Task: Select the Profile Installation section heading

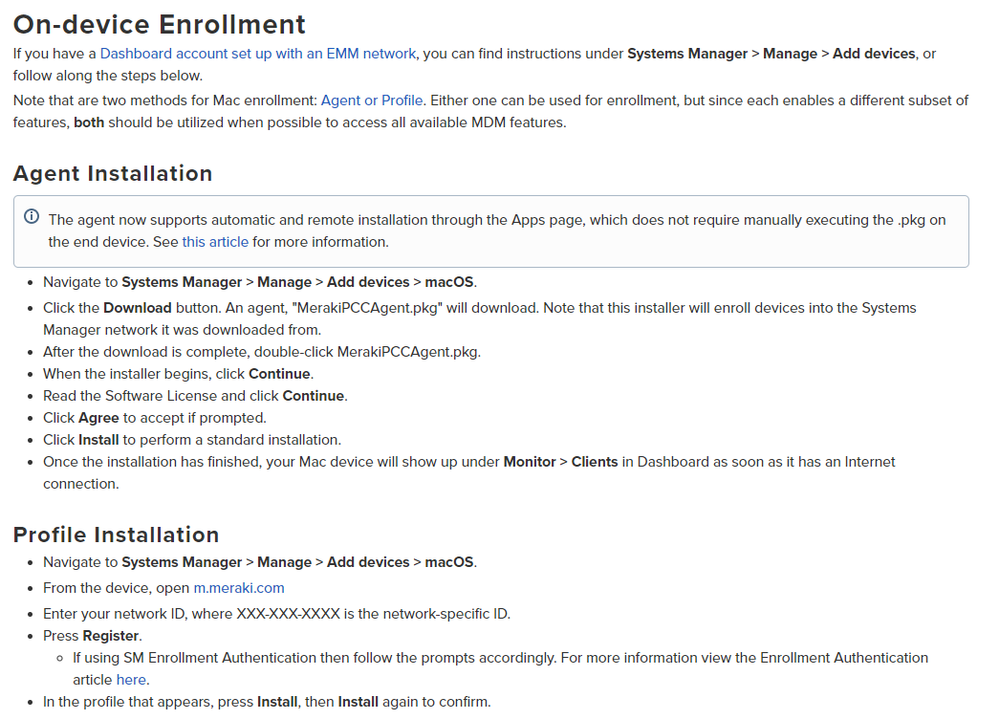Action: [116, 534]
